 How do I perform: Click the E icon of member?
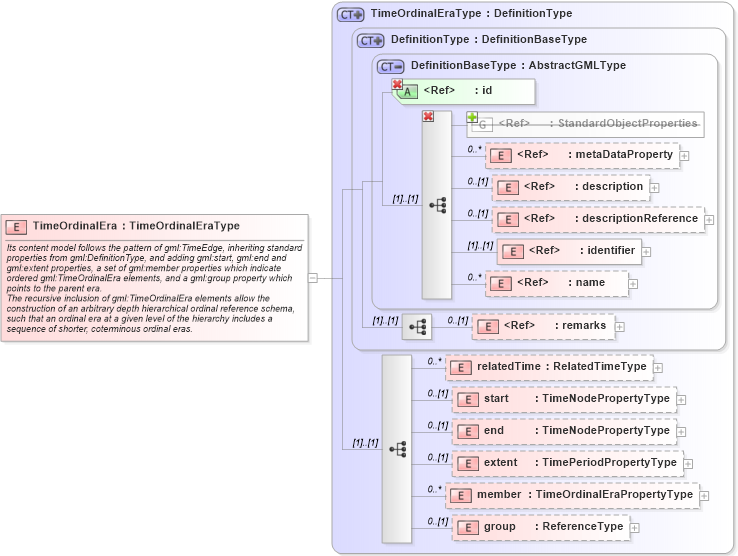pyautogui.click(x=460, y=496)
